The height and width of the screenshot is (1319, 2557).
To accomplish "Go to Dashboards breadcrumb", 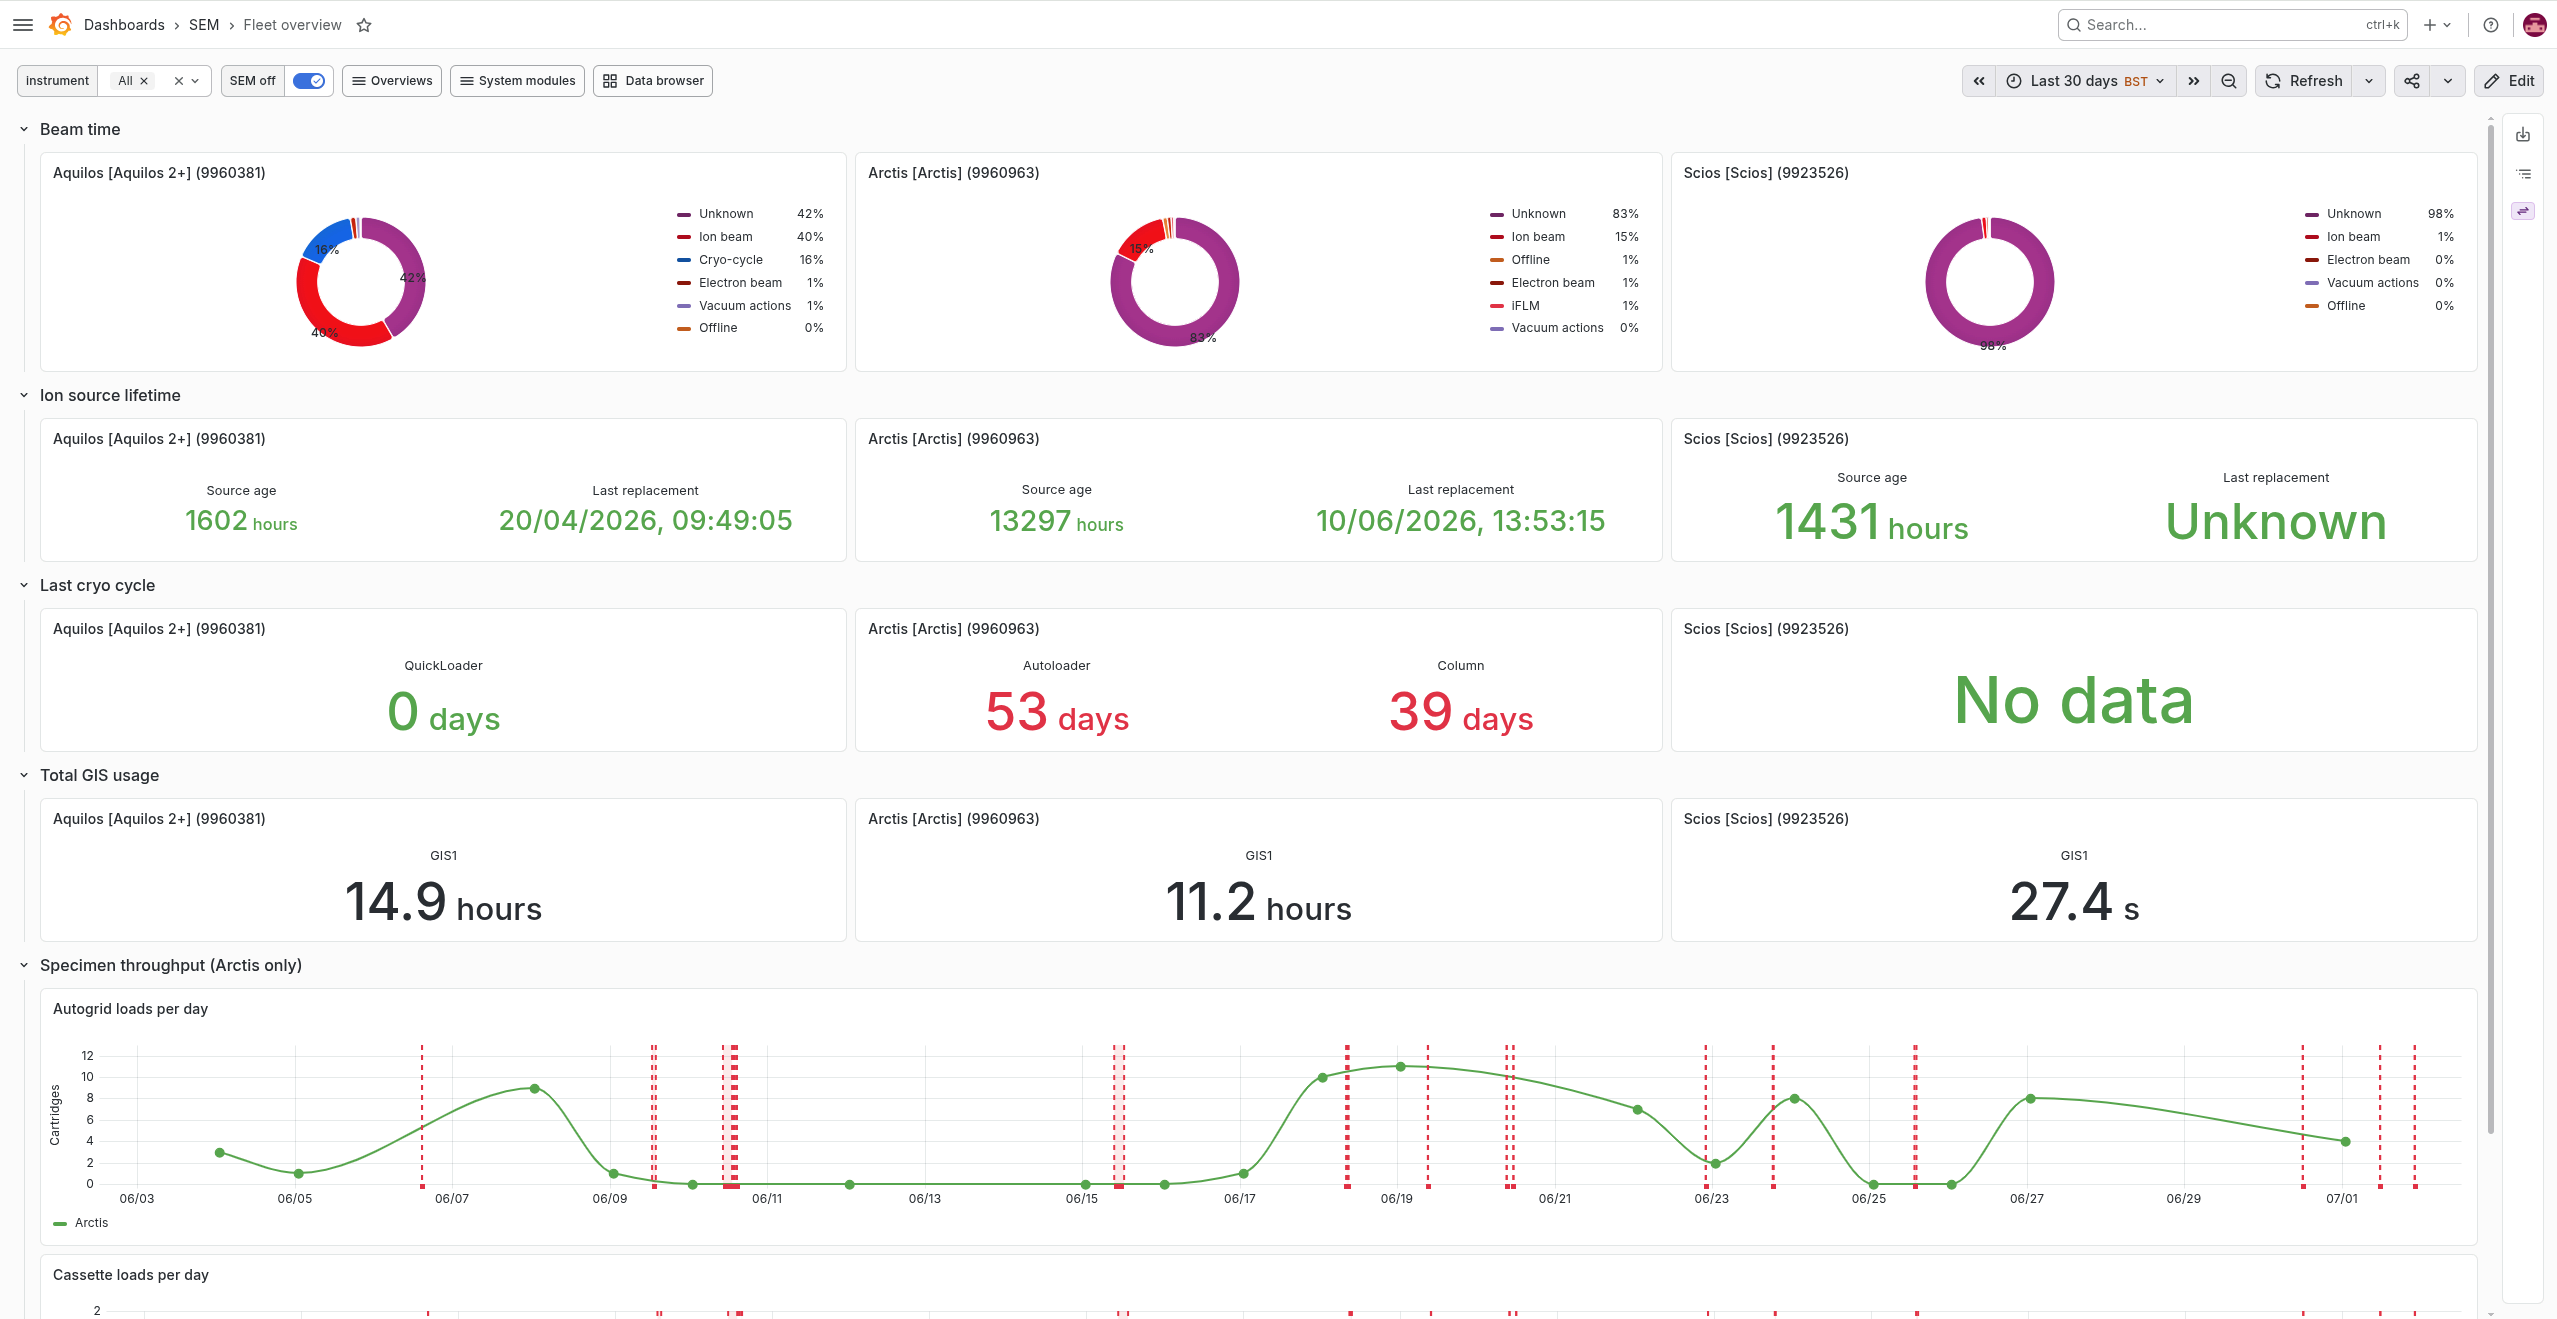I will (124, 25).
